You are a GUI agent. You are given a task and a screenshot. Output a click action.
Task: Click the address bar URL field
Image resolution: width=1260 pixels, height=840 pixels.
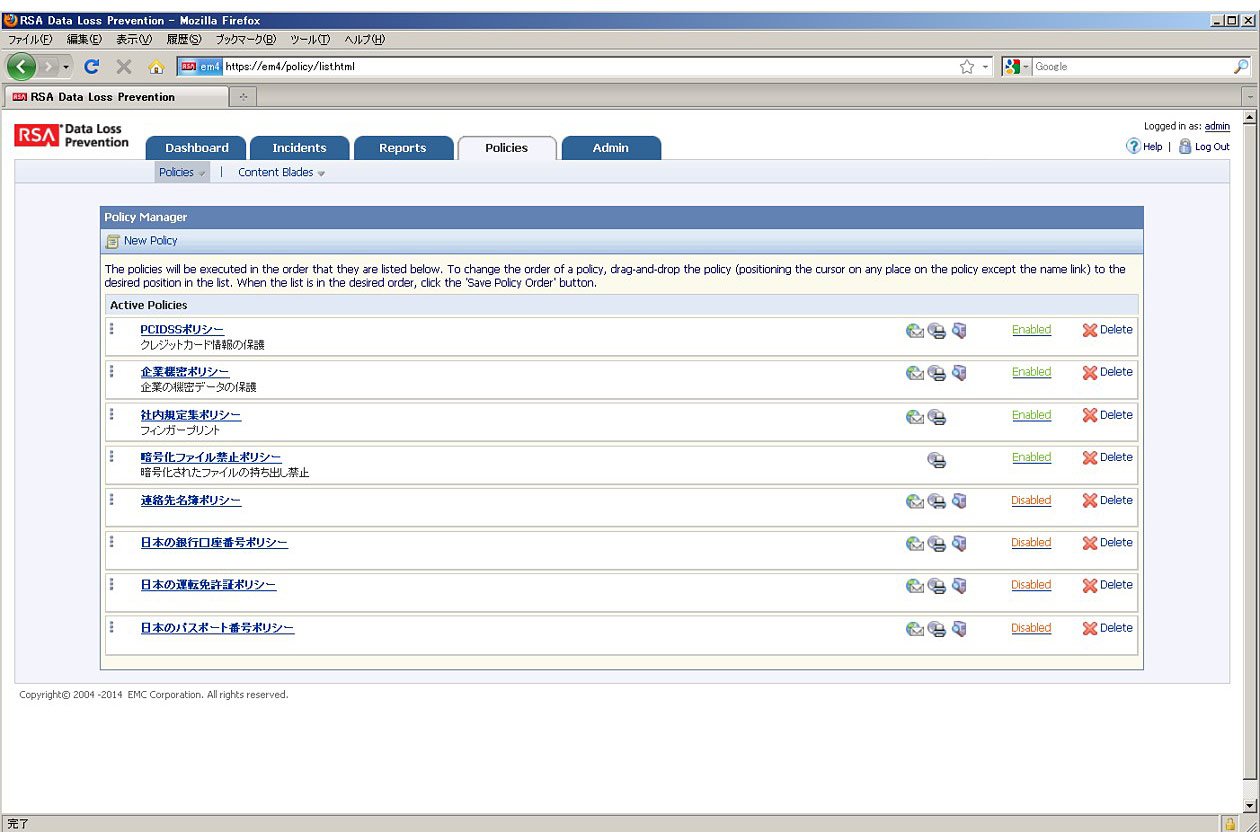[585, 67]
